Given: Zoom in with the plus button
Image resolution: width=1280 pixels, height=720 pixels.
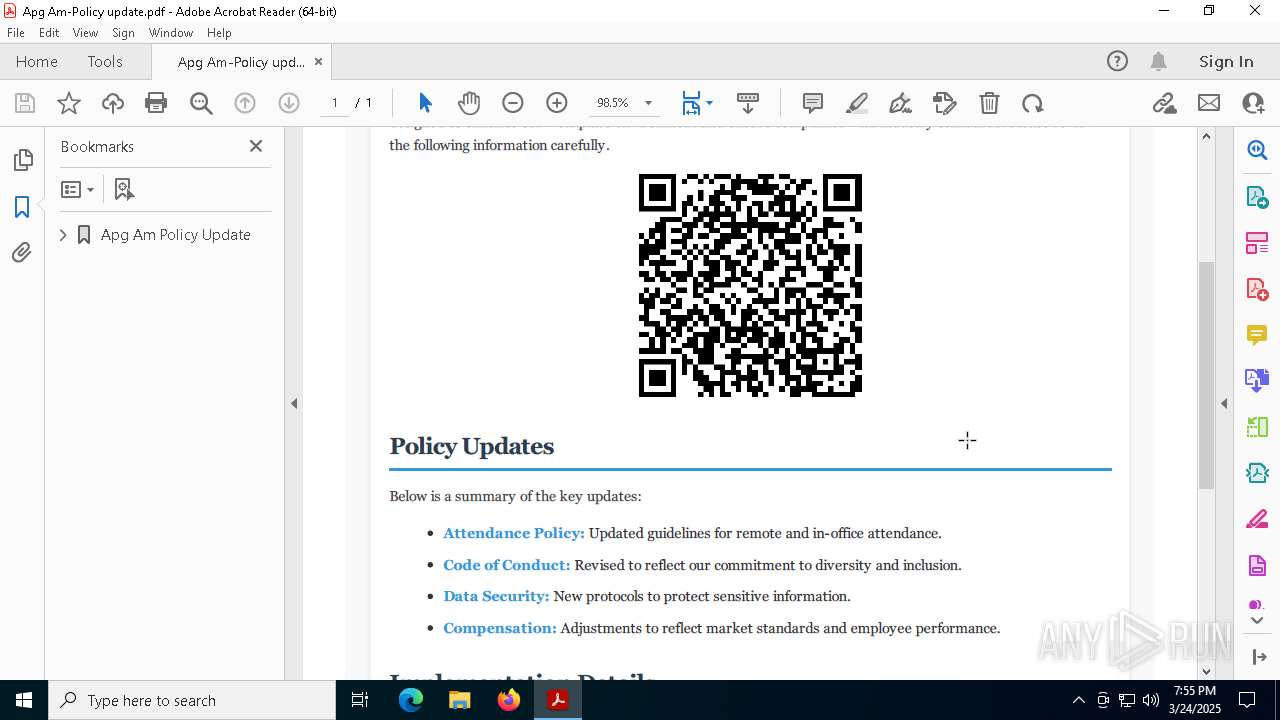Looking at the screenshot, I should (x=557, y=103).
